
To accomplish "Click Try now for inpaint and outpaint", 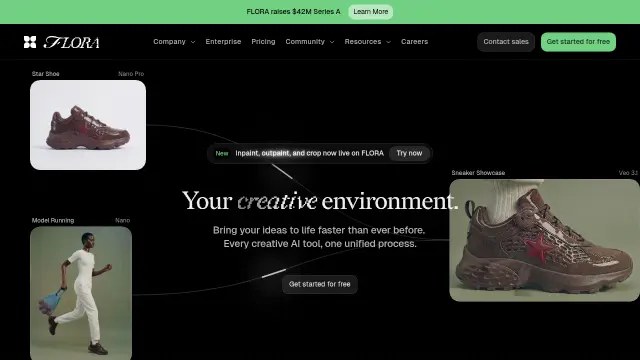I will [409, 153].
